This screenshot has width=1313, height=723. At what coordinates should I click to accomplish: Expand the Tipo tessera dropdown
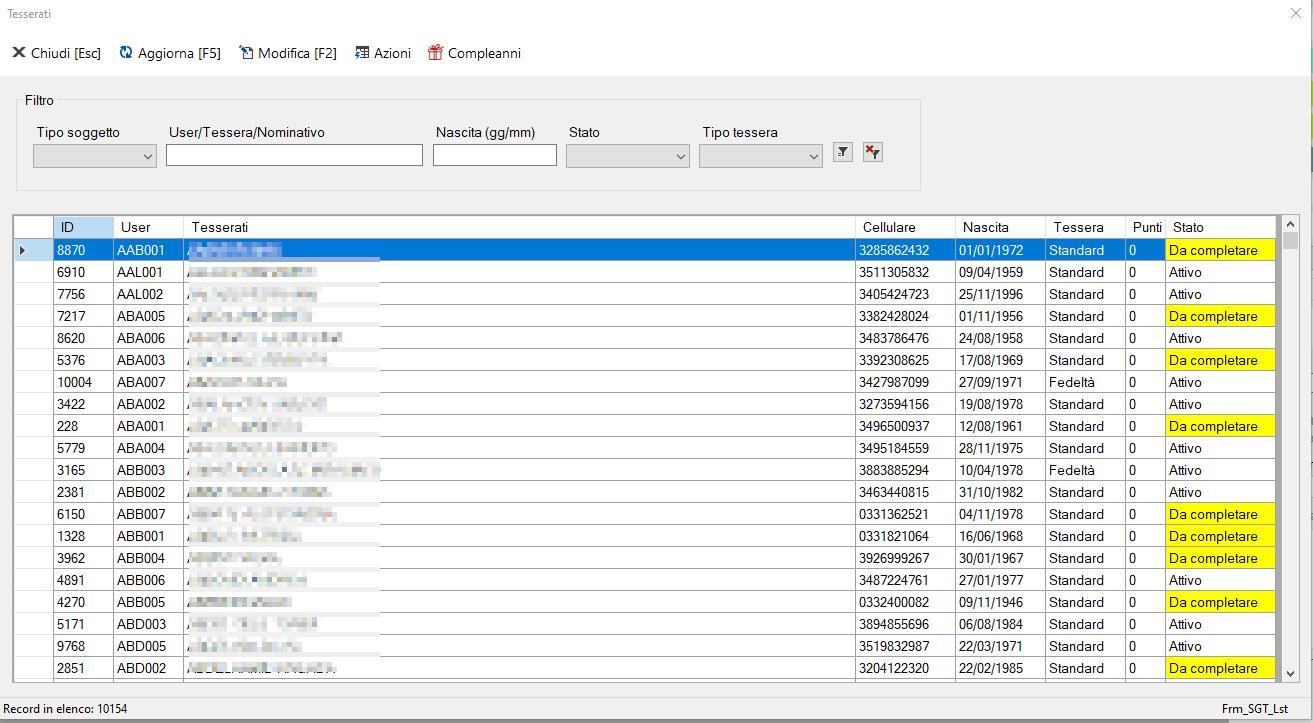tap(814, 156)
